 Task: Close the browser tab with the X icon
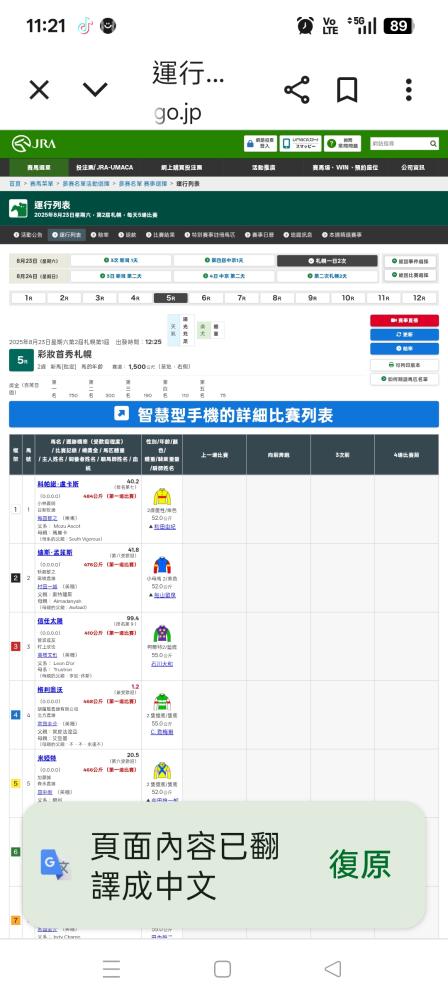39,90
